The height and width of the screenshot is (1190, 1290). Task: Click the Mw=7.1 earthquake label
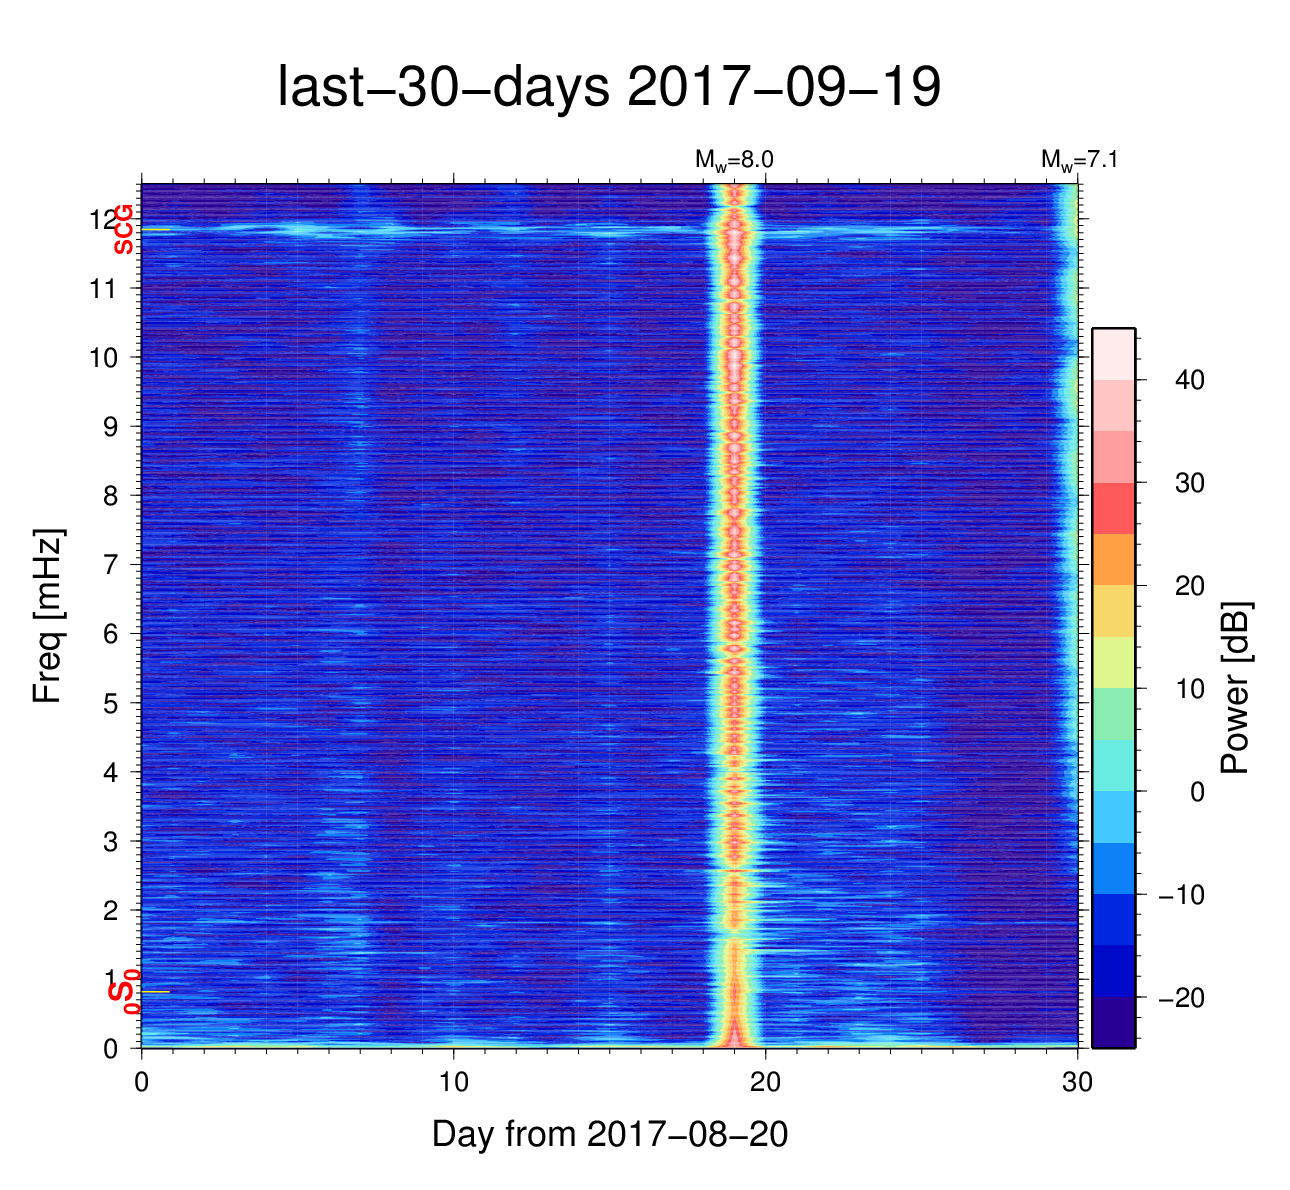point(1078,160)
